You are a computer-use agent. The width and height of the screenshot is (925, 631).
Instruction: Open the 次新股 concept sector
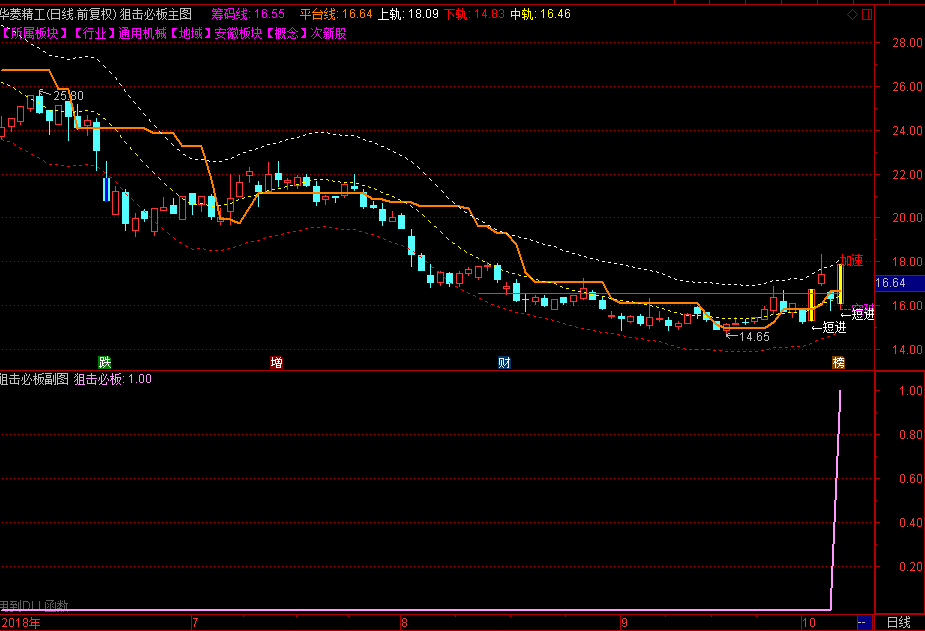329,33
